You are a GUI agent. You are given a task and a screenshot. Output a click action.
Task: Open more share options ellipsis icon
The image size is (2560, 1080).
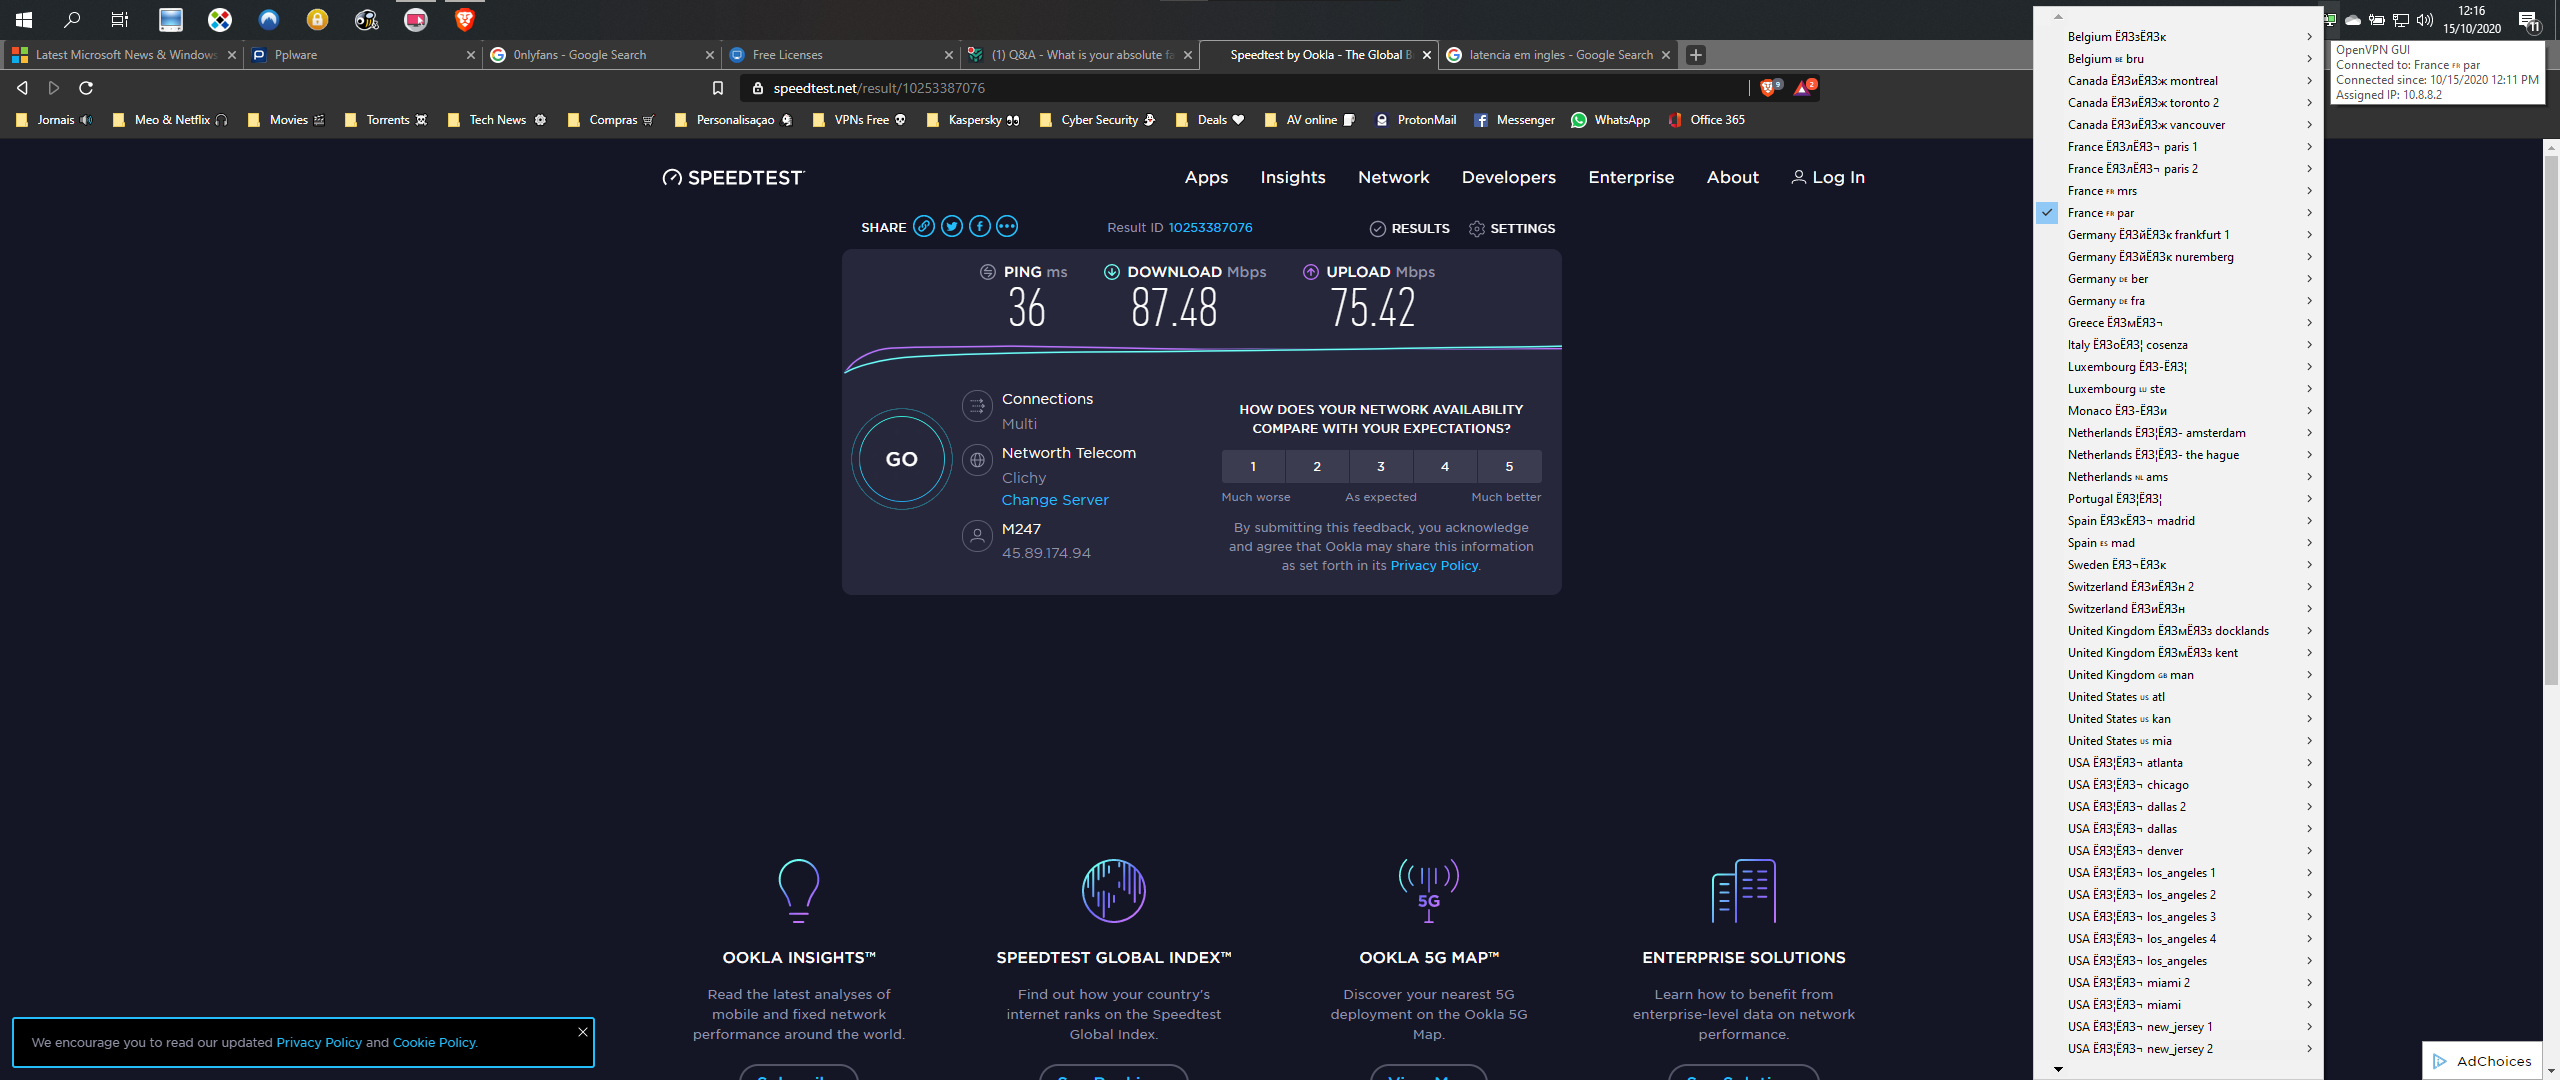pos(1007,227)
